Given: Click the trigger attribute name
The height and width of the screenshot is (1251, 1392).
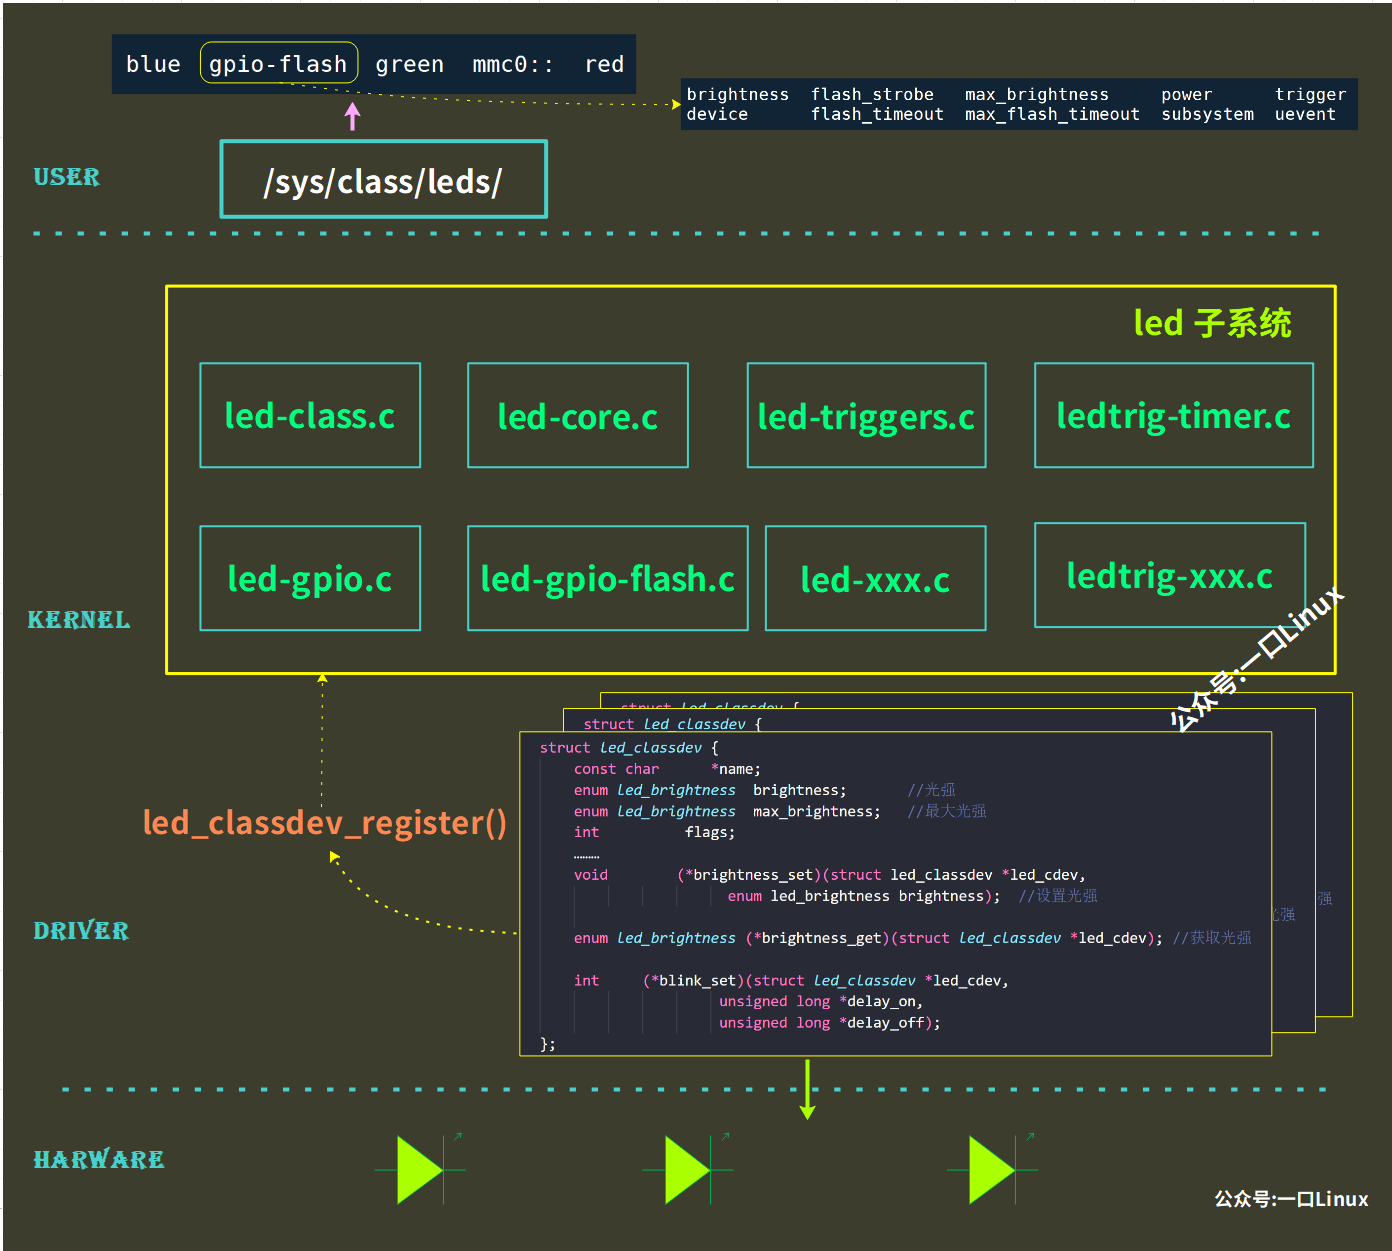Looking at the screenshot, I should click(x=1310, y=94).
